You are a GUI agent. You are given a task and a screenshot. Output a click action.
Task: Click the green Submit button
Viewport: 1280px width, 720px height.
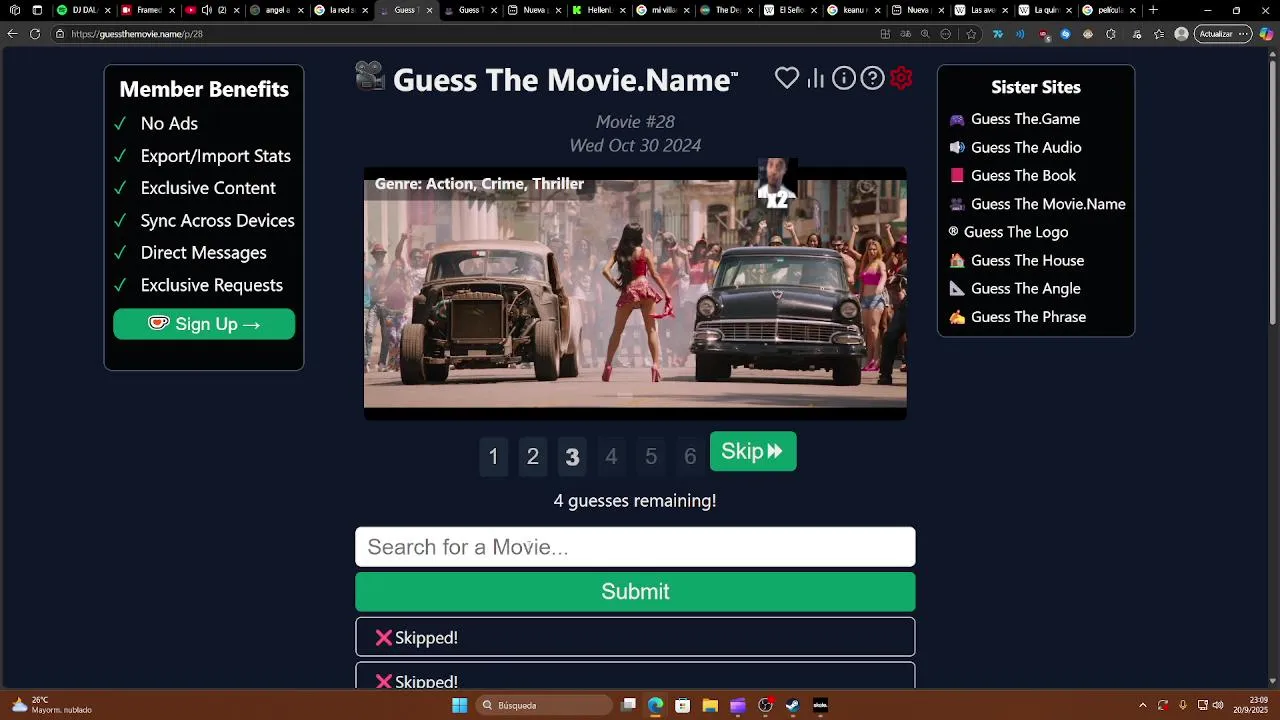(x=635, y=591)
